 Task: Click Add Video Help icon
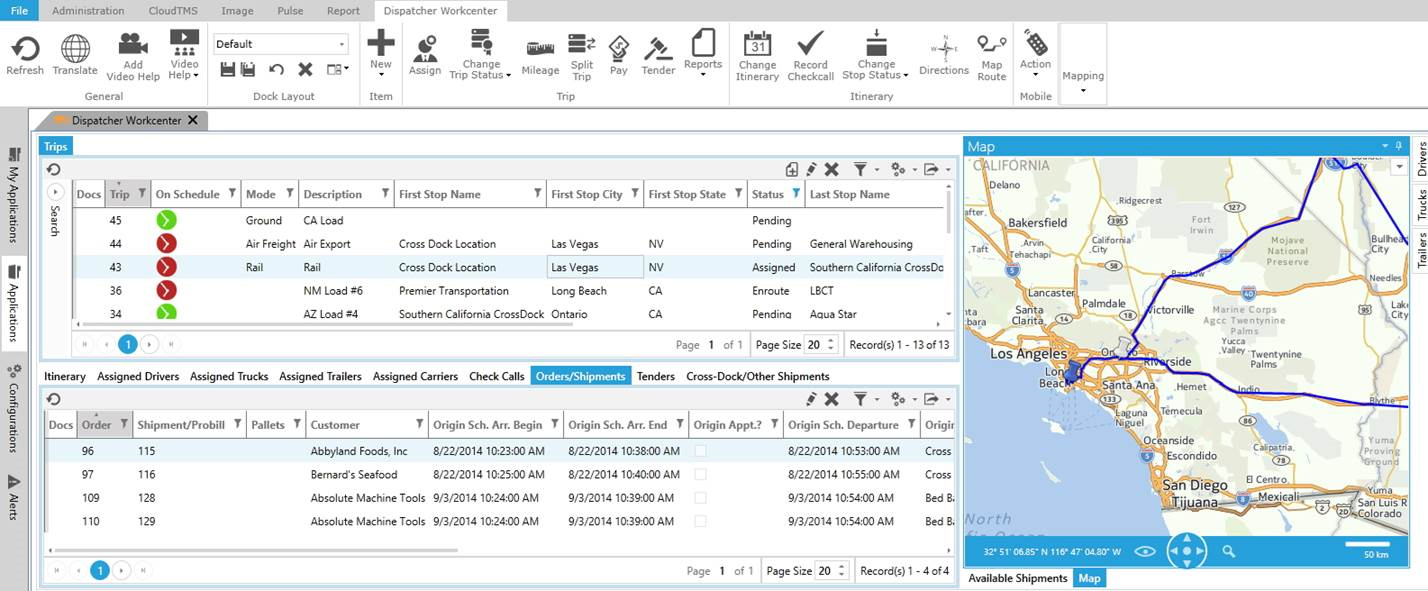[133, 55]
